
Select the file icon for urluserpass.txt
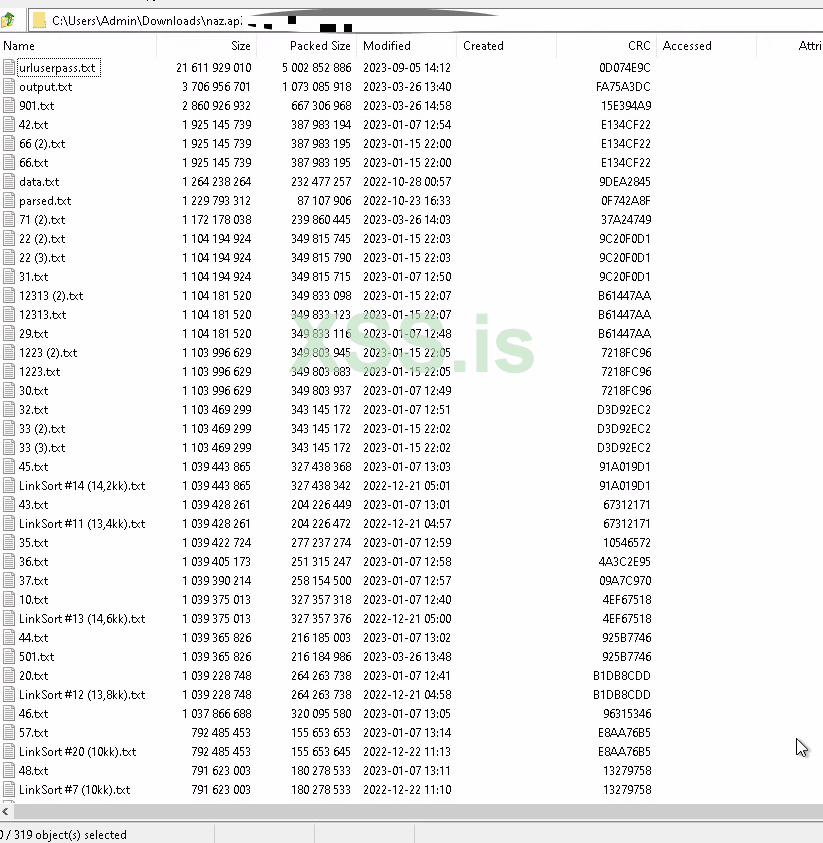point(9,68)
